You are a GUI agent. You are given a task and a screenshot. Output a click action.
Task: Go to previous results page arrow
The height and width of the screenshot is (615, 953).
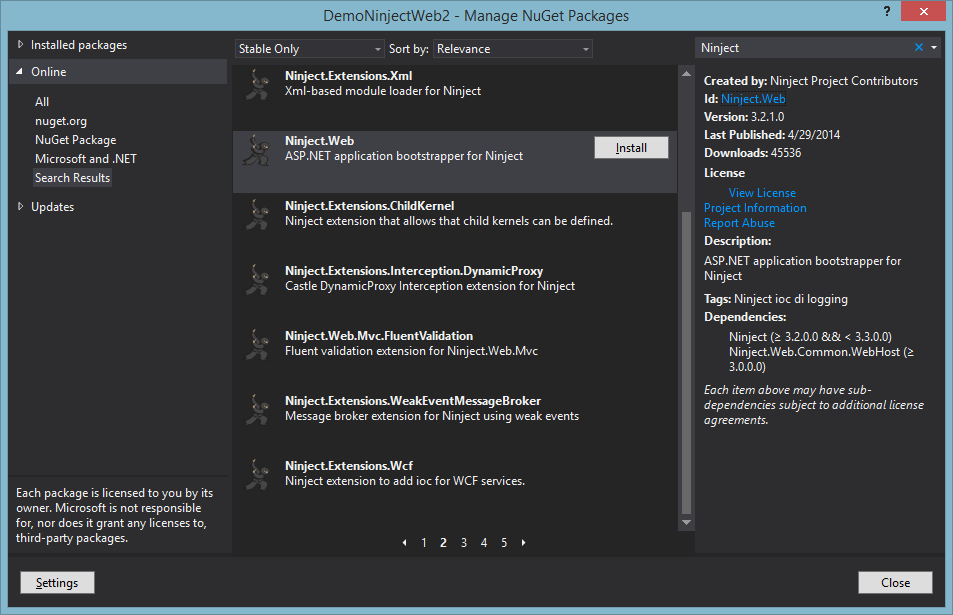tap(404, 543)
